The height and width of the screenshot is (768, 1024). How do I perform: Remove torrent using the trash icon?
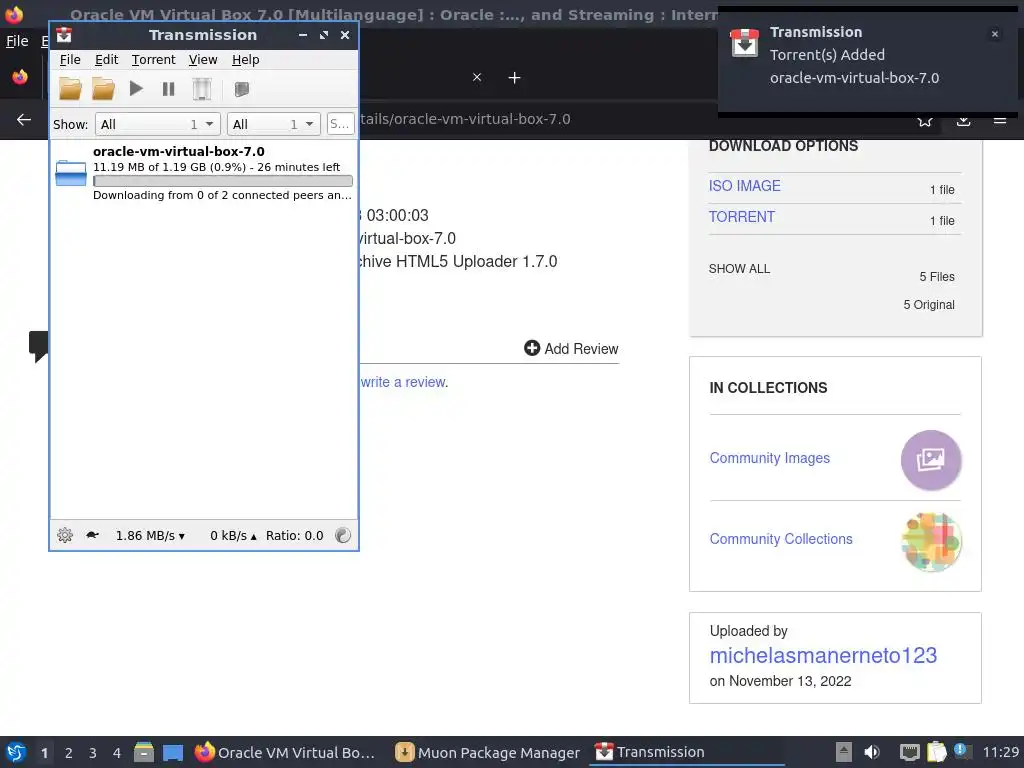point(202,88)
